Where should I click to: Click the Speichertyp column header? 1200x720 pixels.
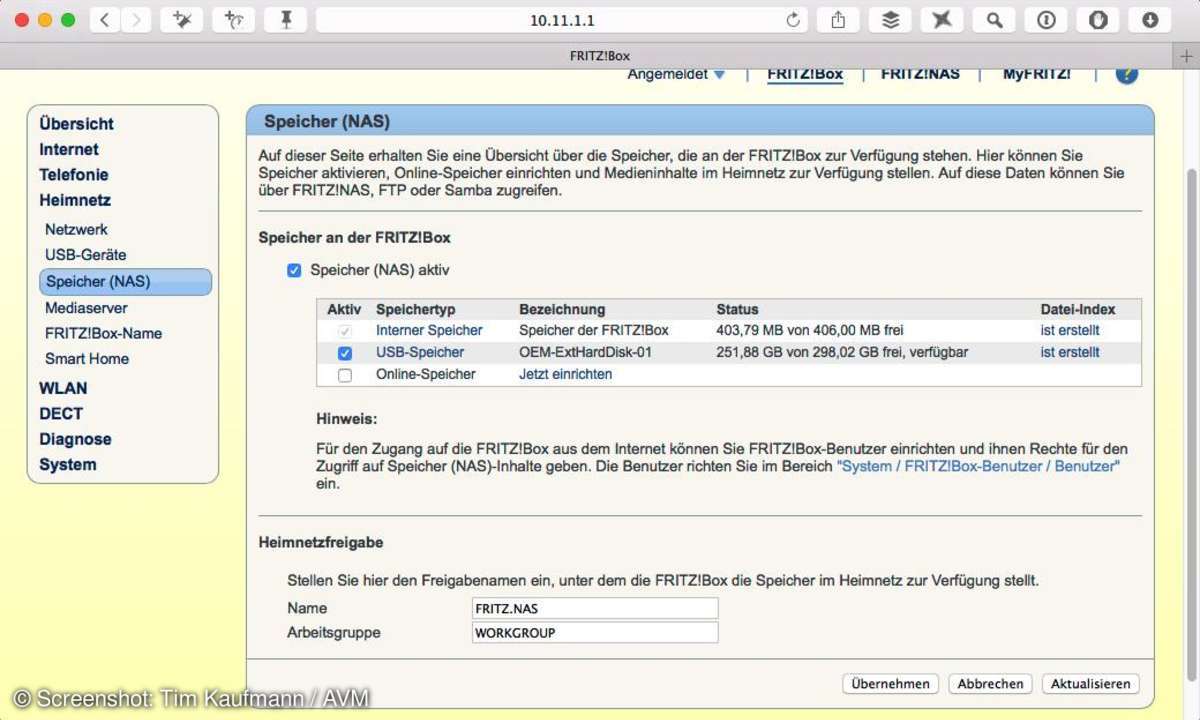[416, 309]
